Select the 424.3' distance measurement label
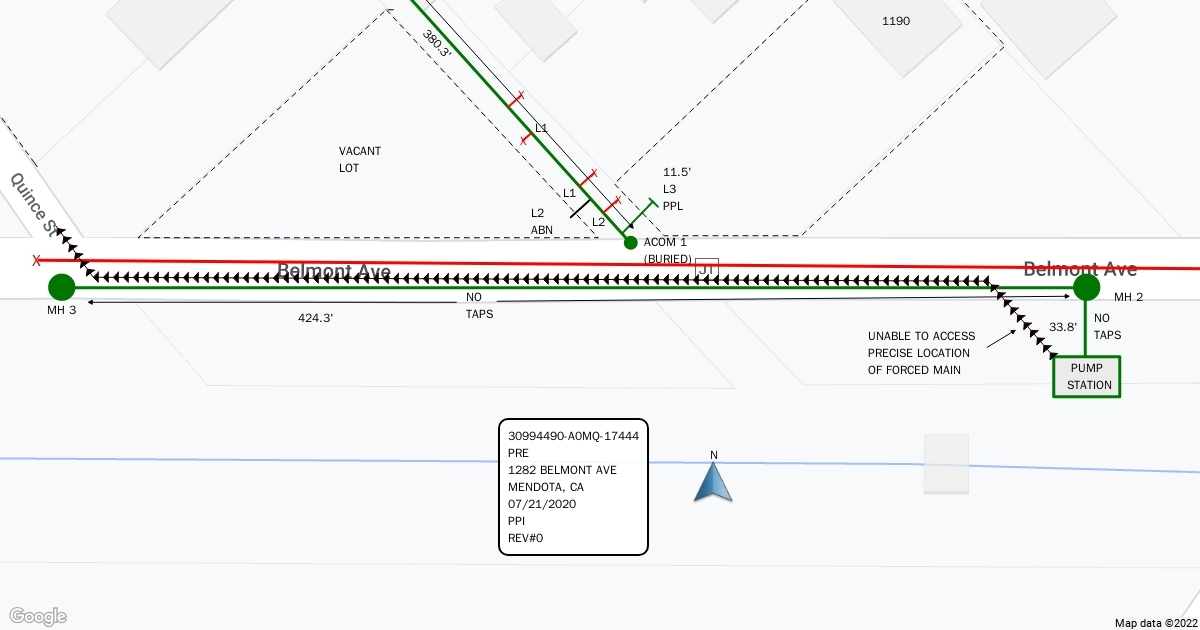Screen dimensions: 1200x630 click(317, 318)
